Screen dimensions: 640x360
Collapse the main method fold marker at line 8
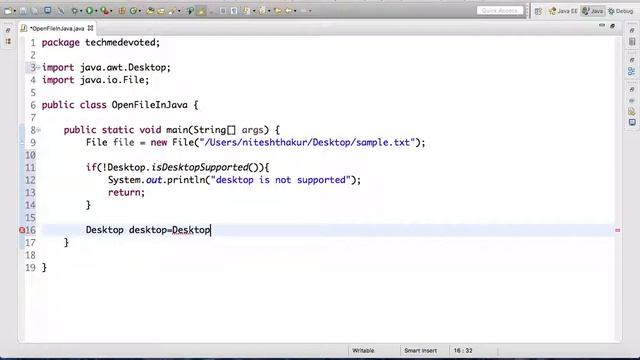[38, 130]
